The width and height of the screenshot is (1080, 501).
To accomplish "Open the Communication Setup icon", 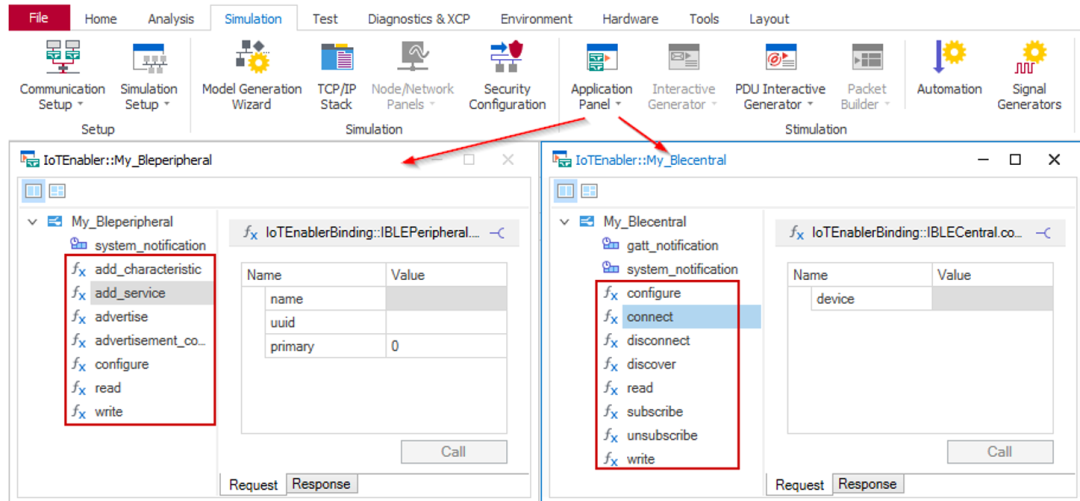I will [62, 57].
